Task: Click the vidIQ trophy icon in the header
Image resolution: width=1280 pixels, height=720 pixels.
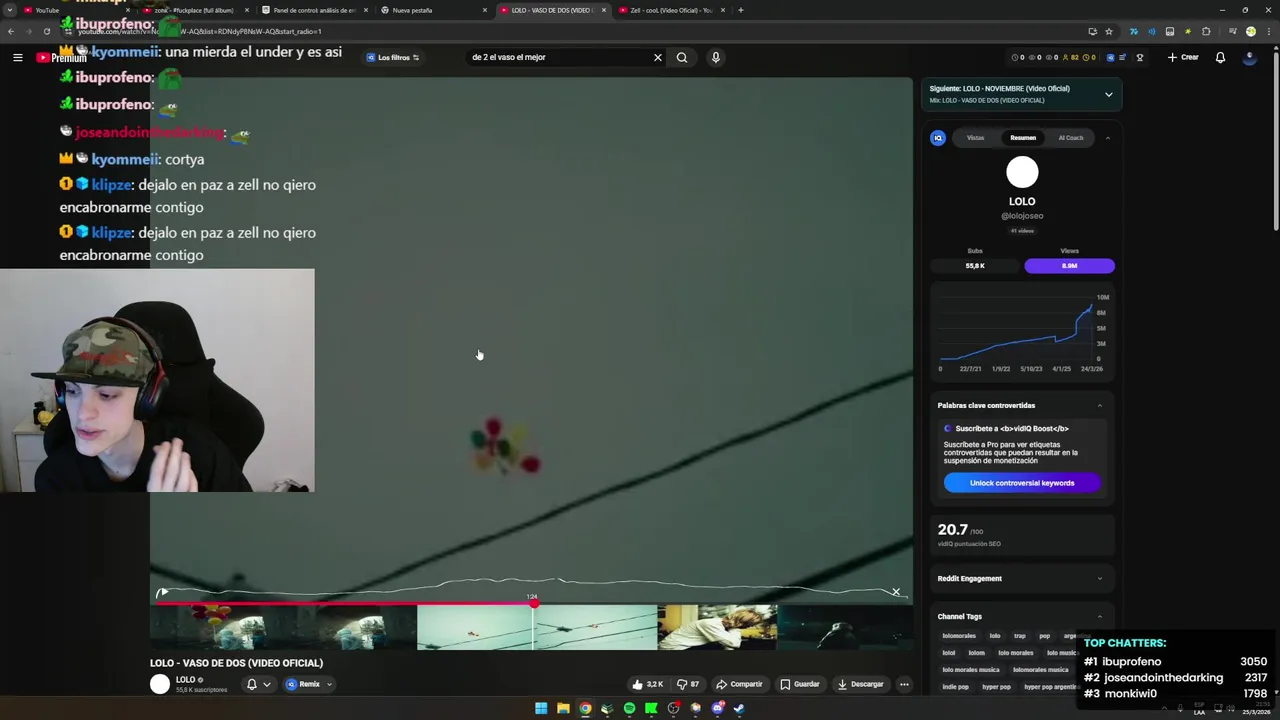Action: tap(1139, 57)
